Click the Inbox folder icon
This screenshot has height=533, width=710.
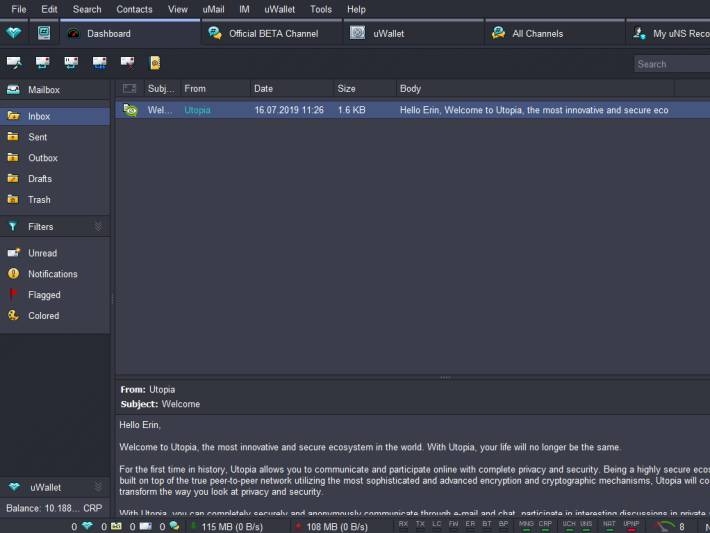(13, 116)
